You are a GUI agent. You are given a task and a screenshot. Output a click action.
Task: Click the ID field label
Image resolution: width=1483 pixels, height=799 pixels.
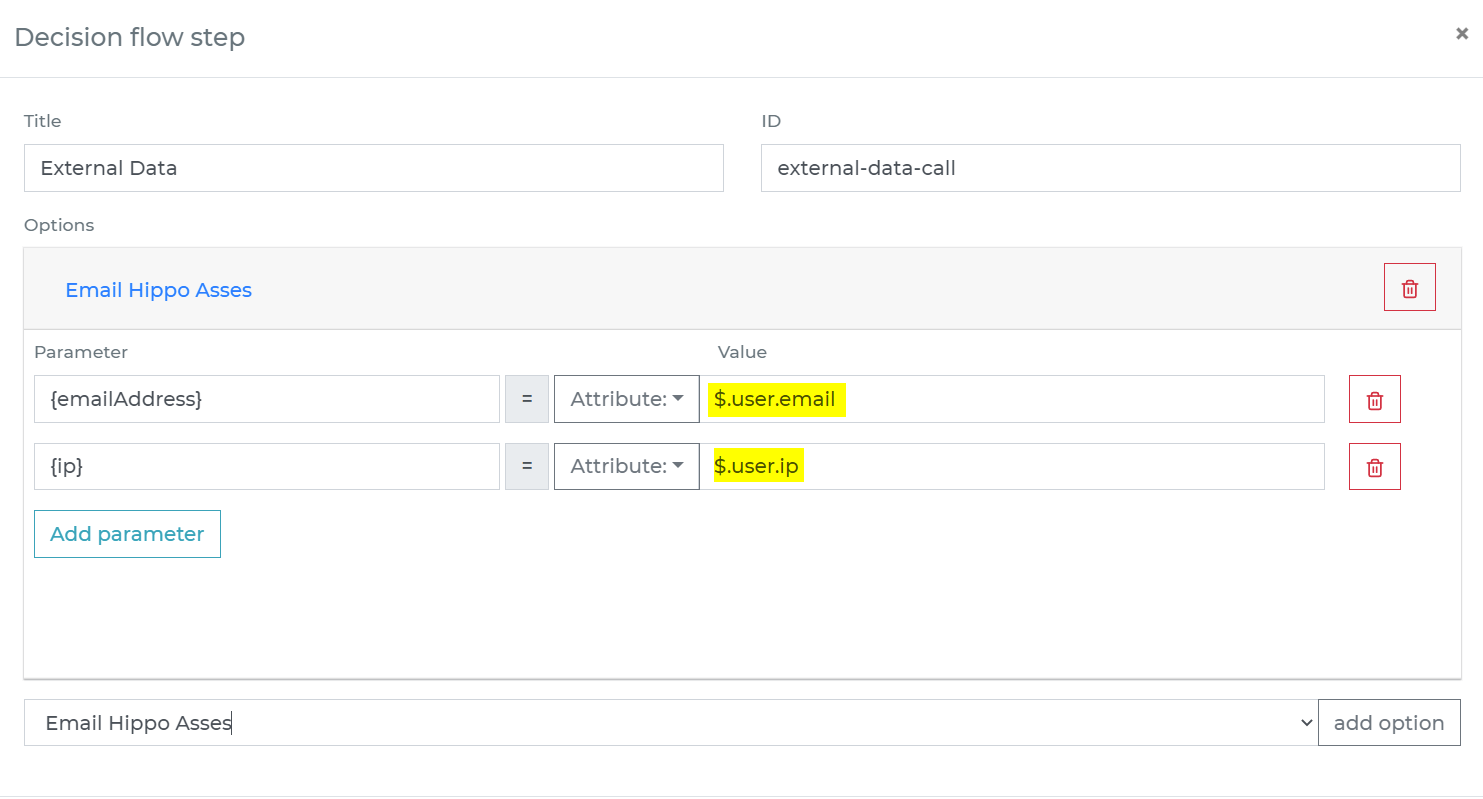click(771, 121)
